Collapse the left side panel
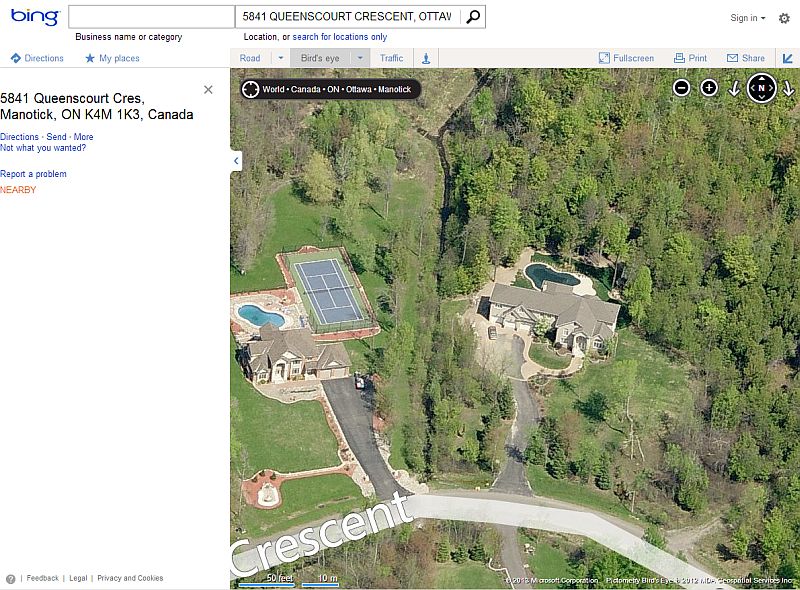Viewport: 800px width, 590px height. (236, 160)
